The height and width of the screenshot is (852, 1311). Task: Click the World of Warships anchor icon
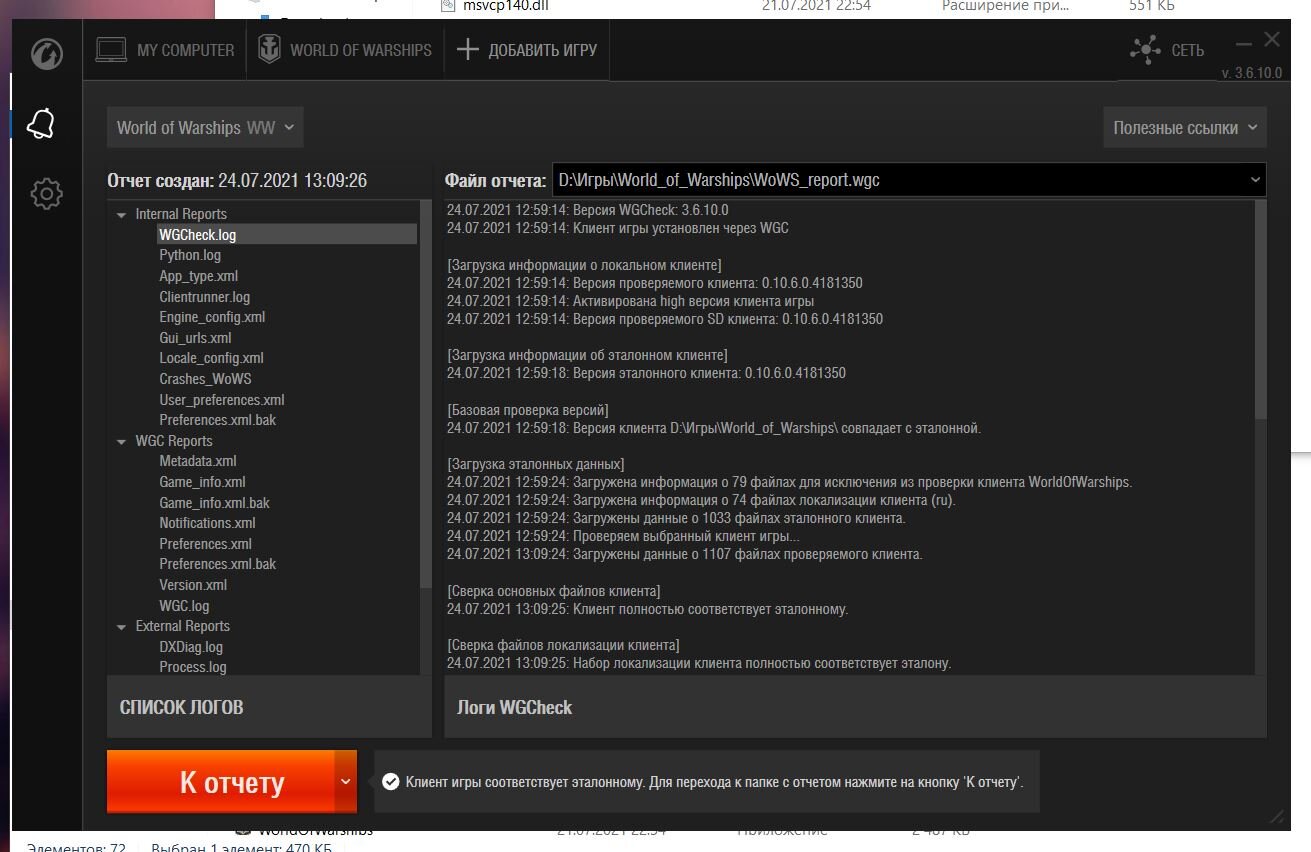269,50
